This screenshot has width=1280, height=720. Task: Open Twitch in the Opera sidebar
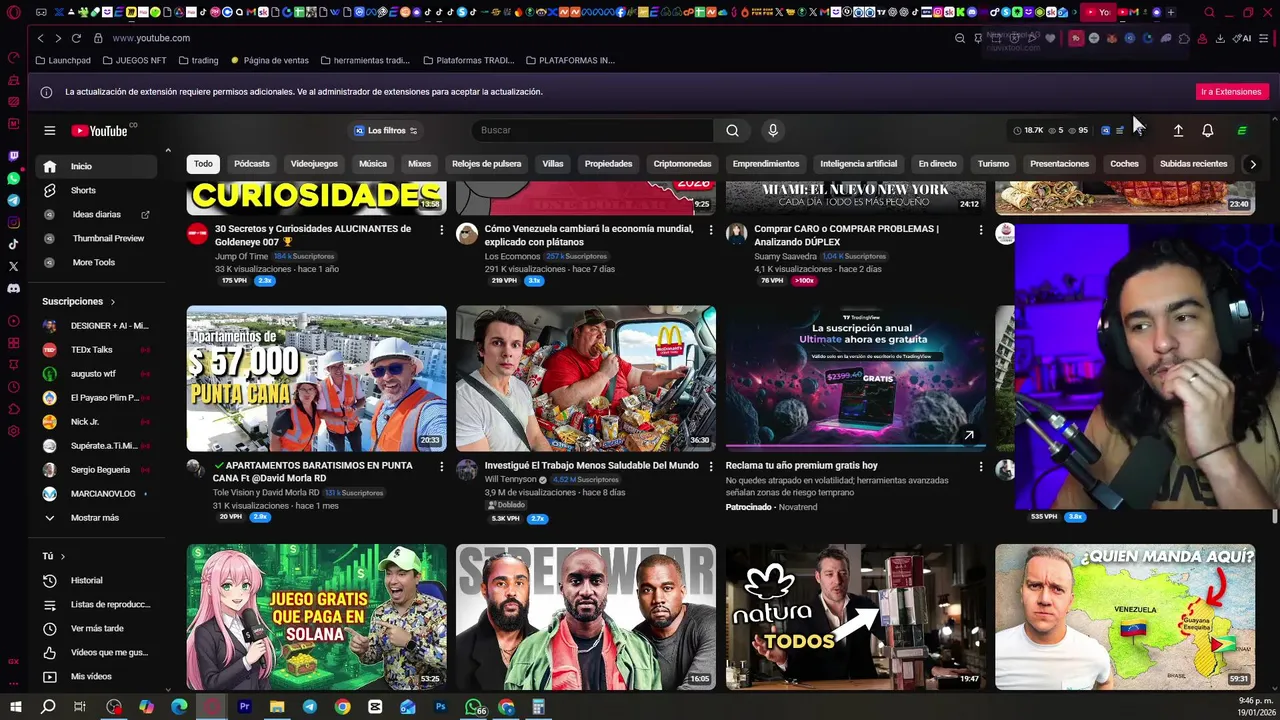point(13,156)
